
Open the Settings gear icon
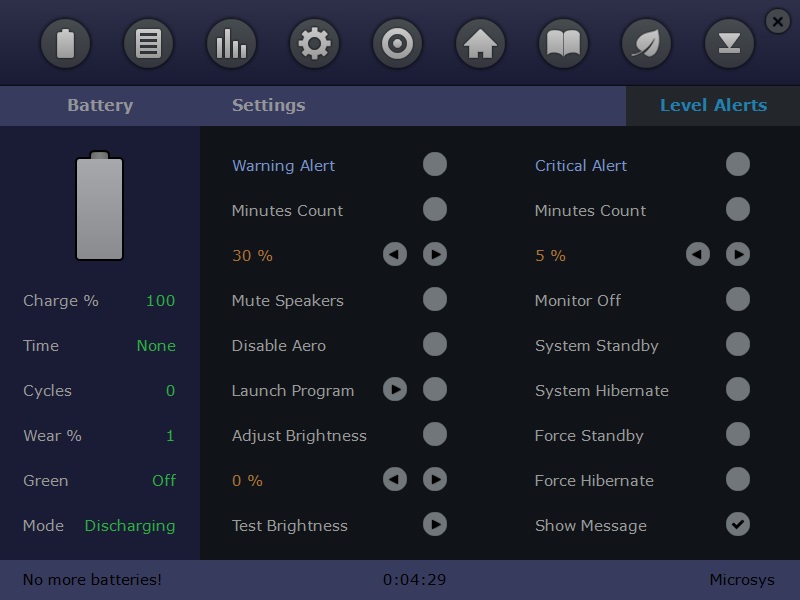pos(314,43)
